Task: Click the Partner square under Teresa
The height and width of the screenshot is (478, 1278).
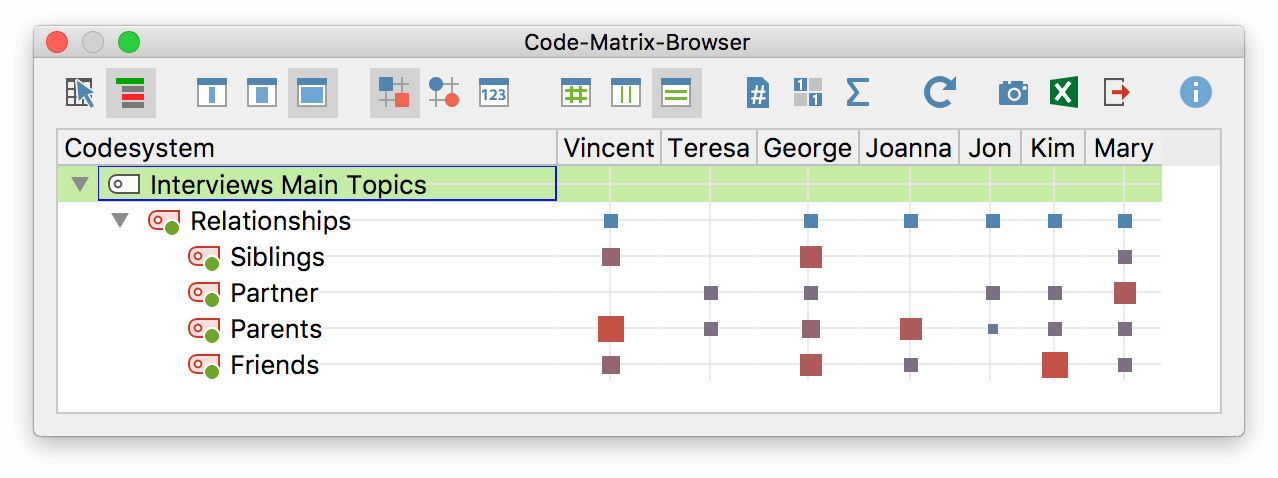Action: (x=711, y=293)
